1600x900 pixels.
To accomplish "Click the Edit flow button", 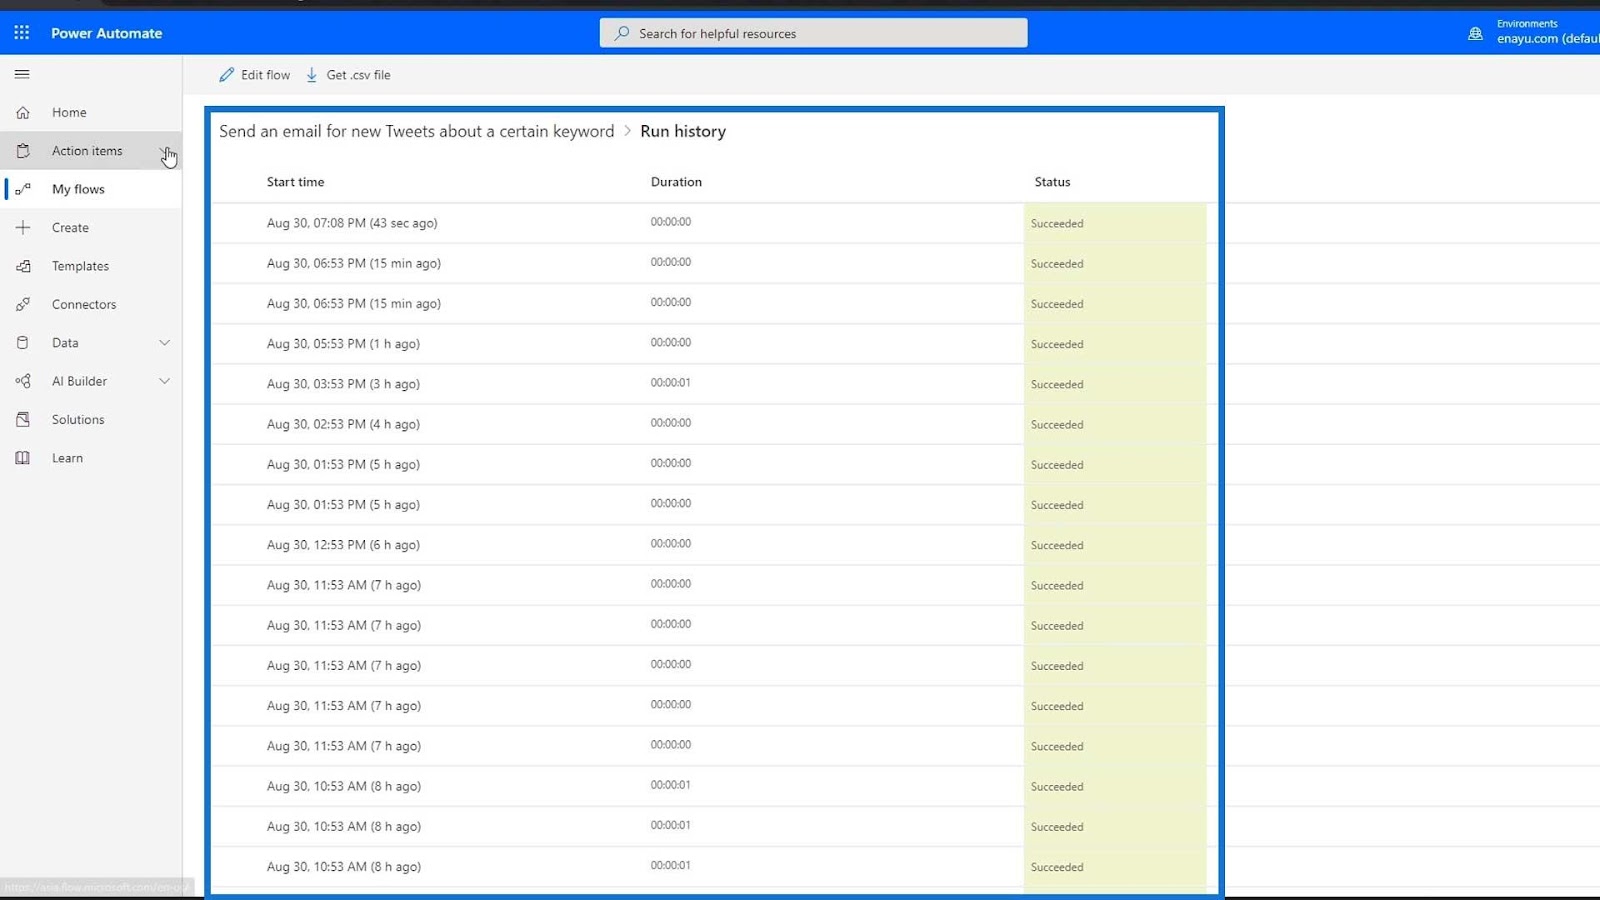I will pos(255,75).
